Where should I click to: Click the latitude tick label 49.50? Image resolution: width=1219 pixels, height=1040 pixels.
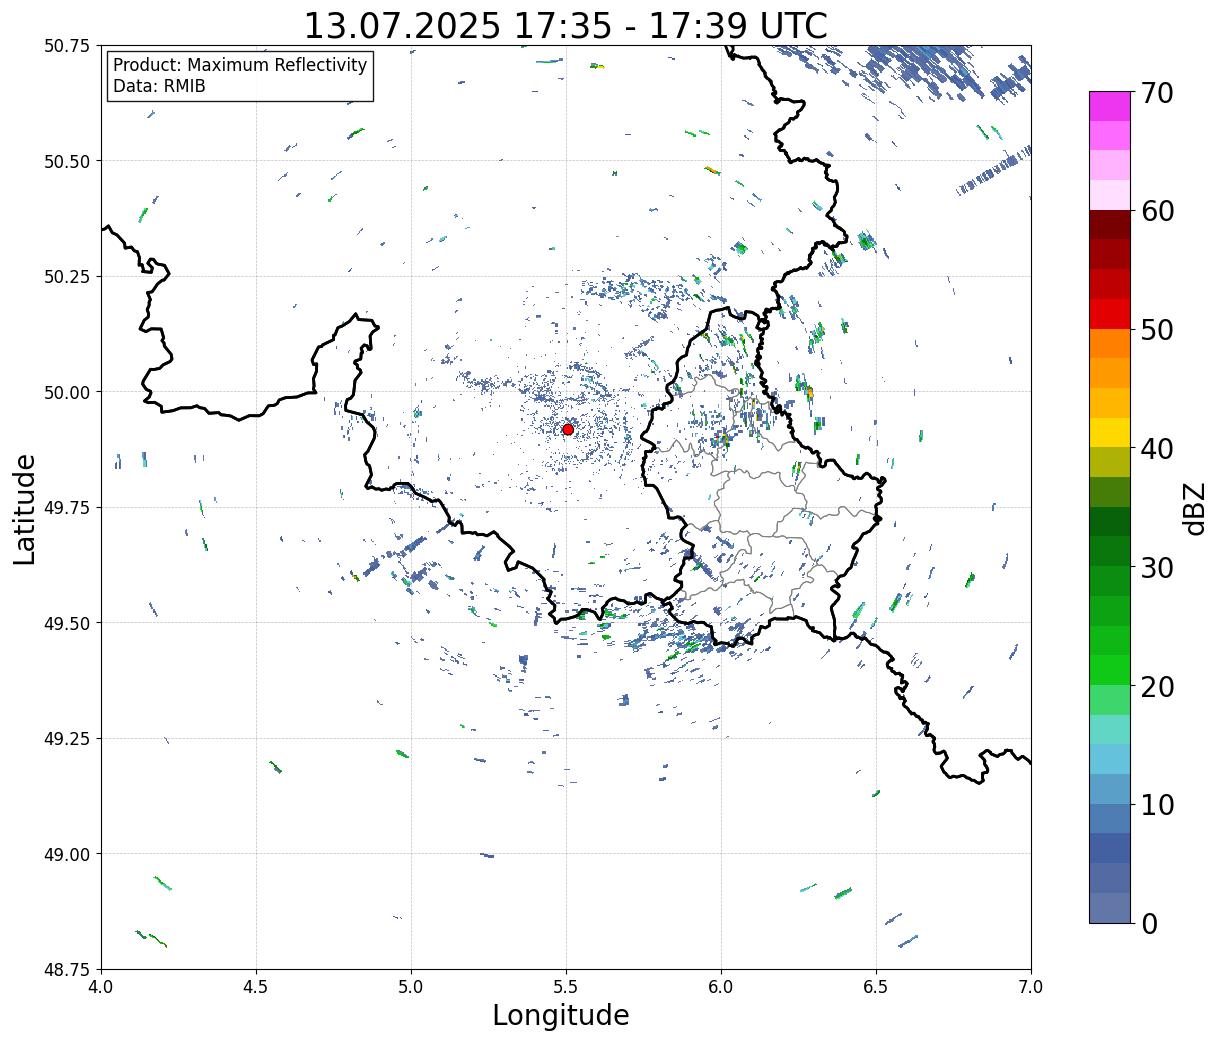coord(66,623)
